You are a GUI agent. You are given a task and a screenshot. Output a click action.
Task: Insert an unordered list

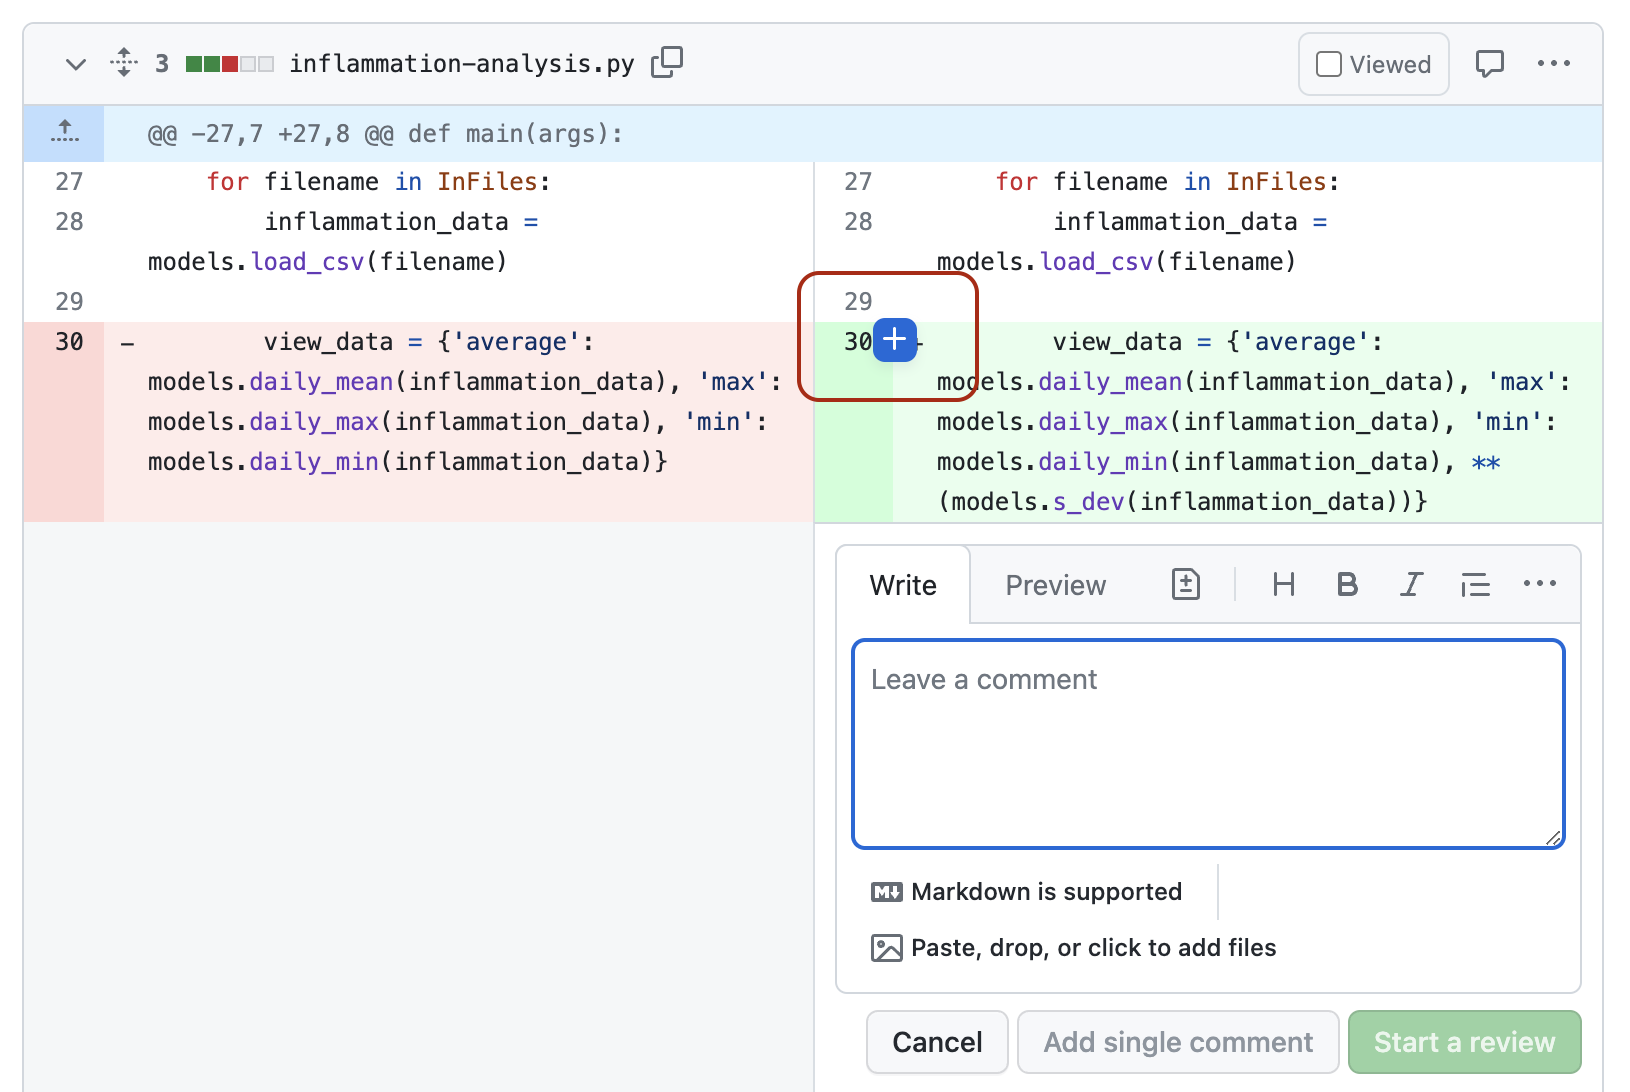[1476, 584]
